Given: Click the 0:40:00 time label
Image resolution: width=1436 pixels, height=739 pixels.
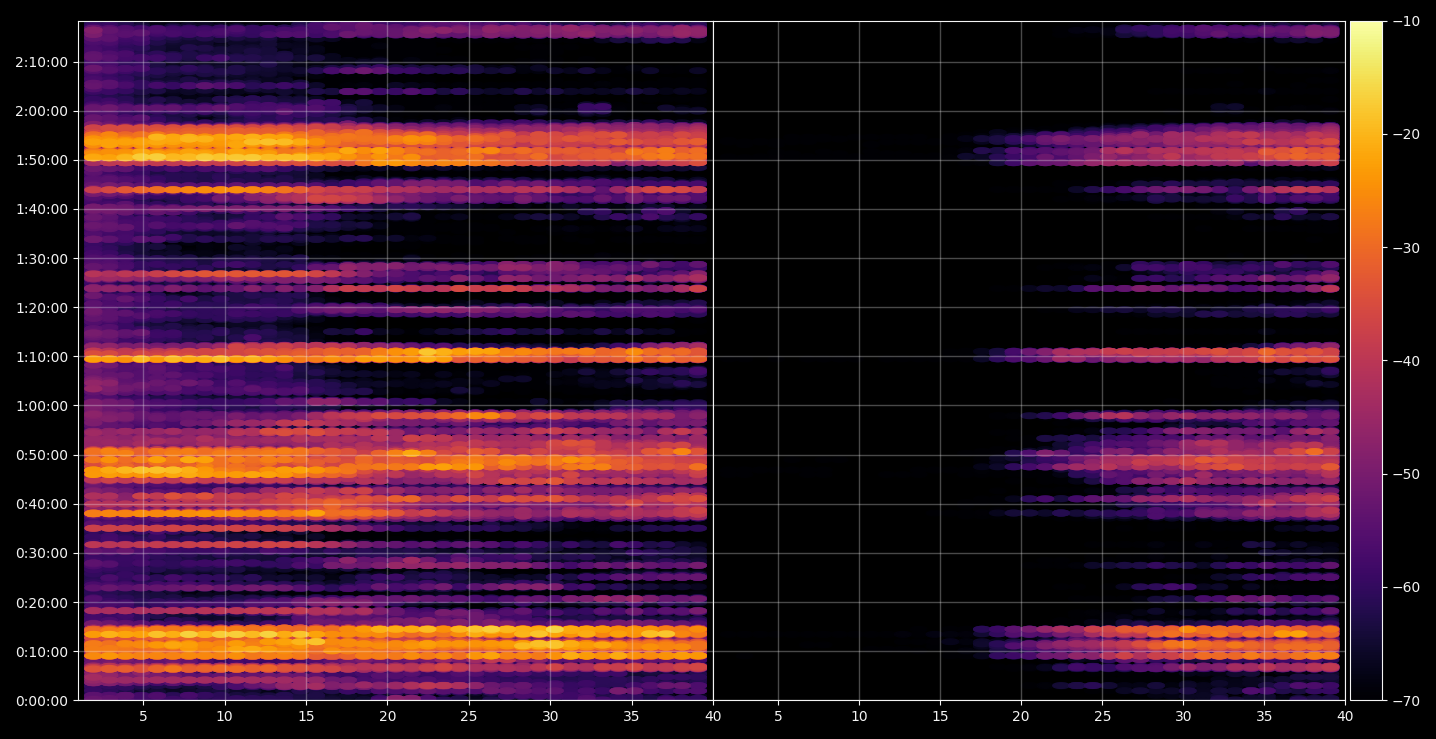Looking at the screenshot, I should [x=41, y=504].
